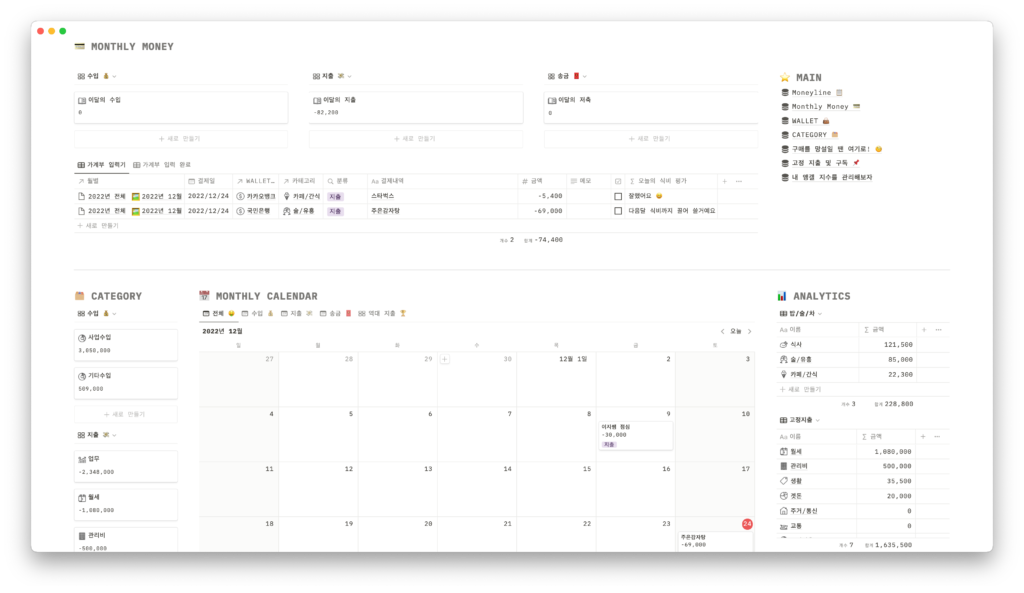Open the 송금 view dropdown at top
The image size is (1024, 593).
click(x=584, y=76)
